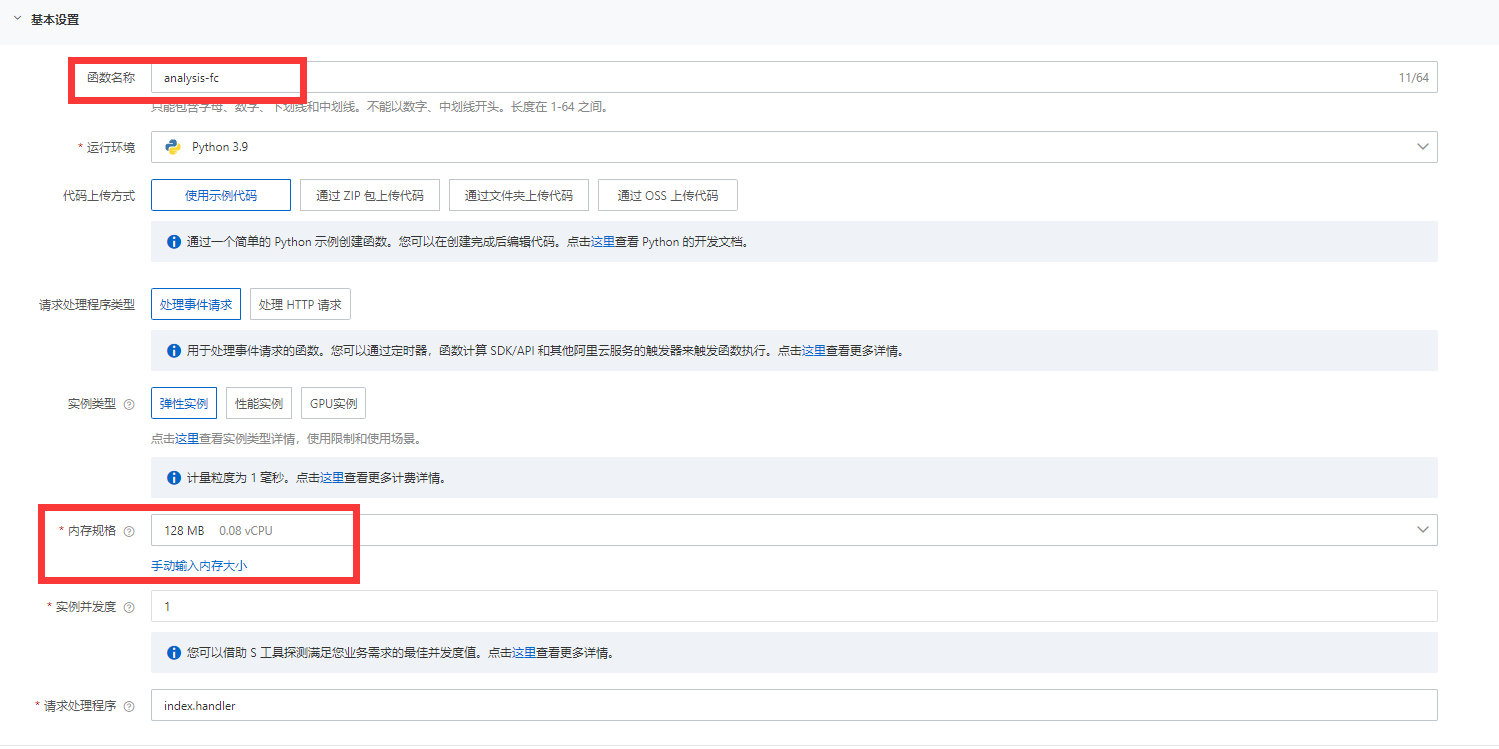Click the 函数名称 input field
Screen dimensions: 1499x749
[794, 78]
